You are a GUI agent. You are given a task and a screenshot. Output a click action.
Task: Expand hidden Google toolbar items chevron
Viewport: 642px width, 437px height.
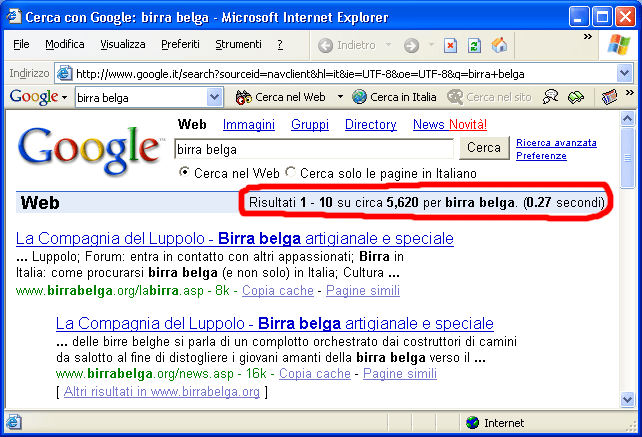click(x=629, y=93)
